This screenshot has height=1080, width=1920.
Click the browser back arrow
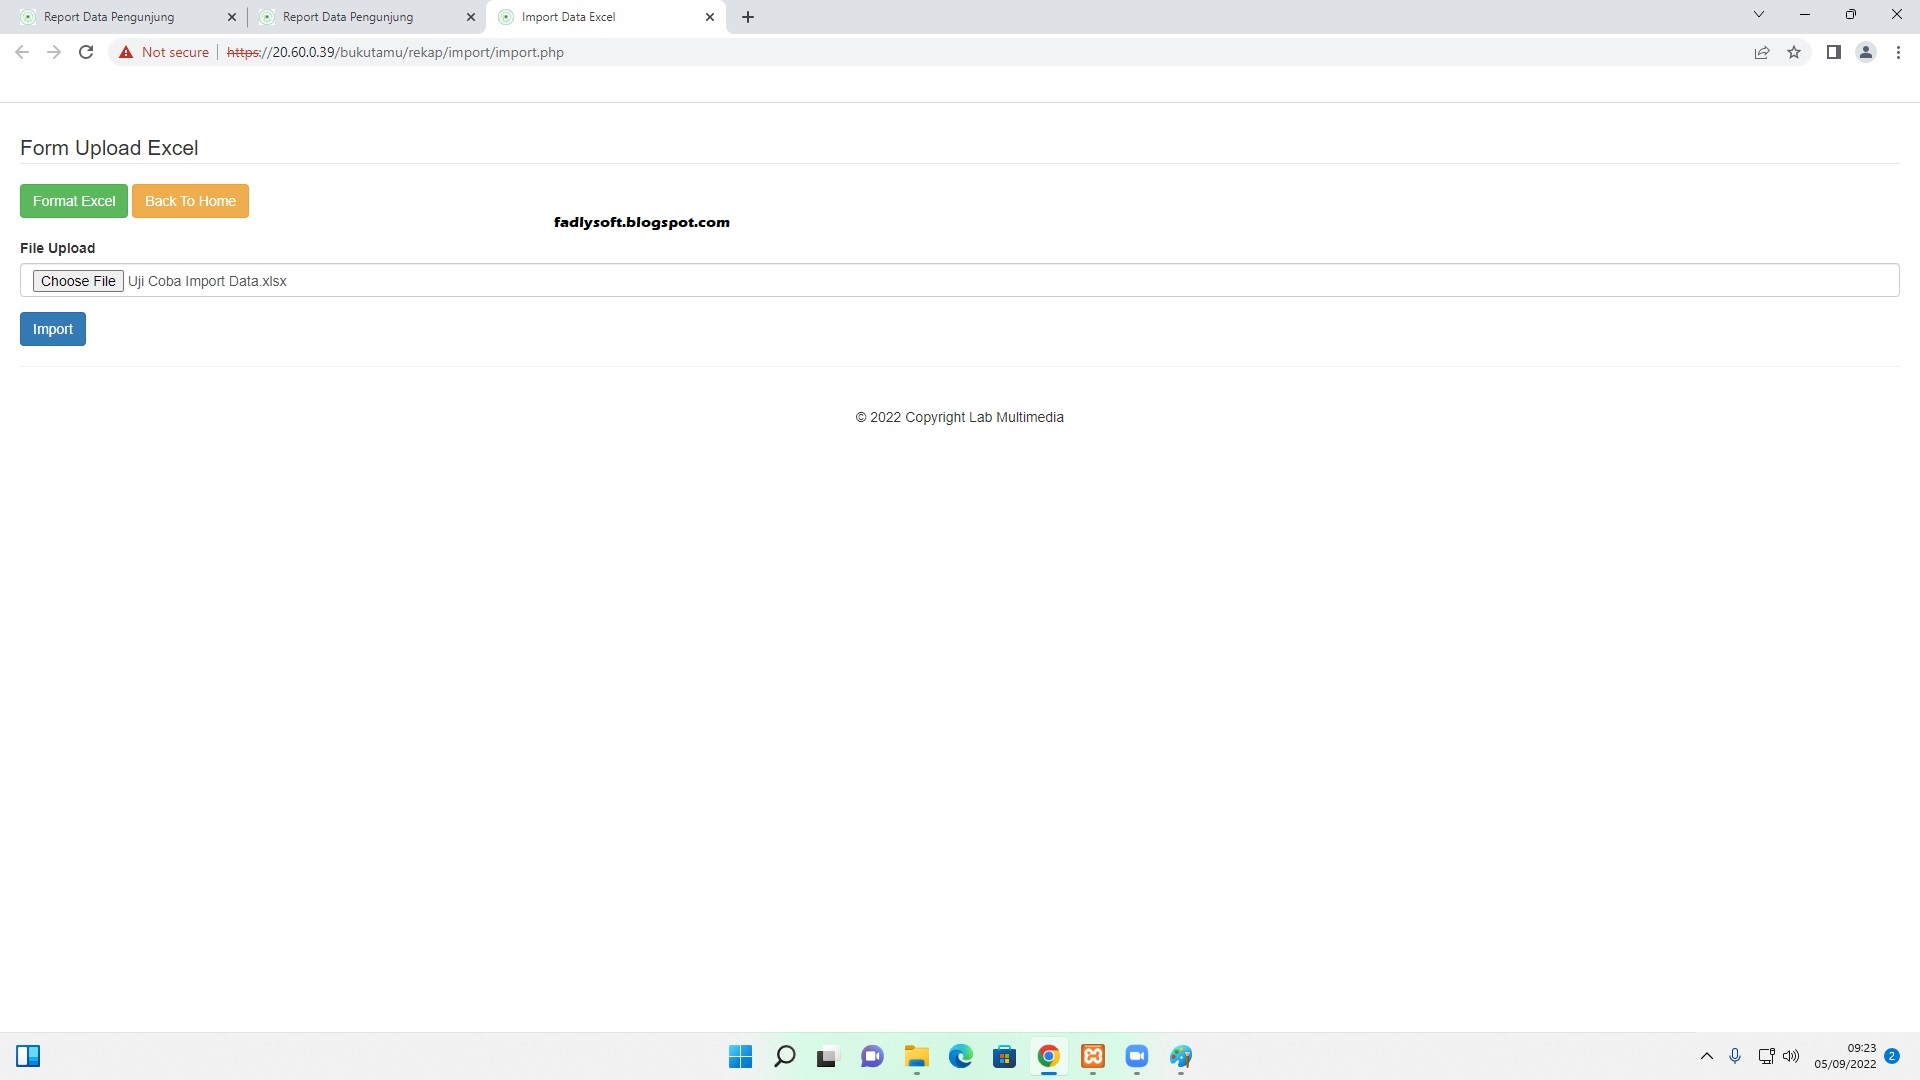(x=22, y=52)
